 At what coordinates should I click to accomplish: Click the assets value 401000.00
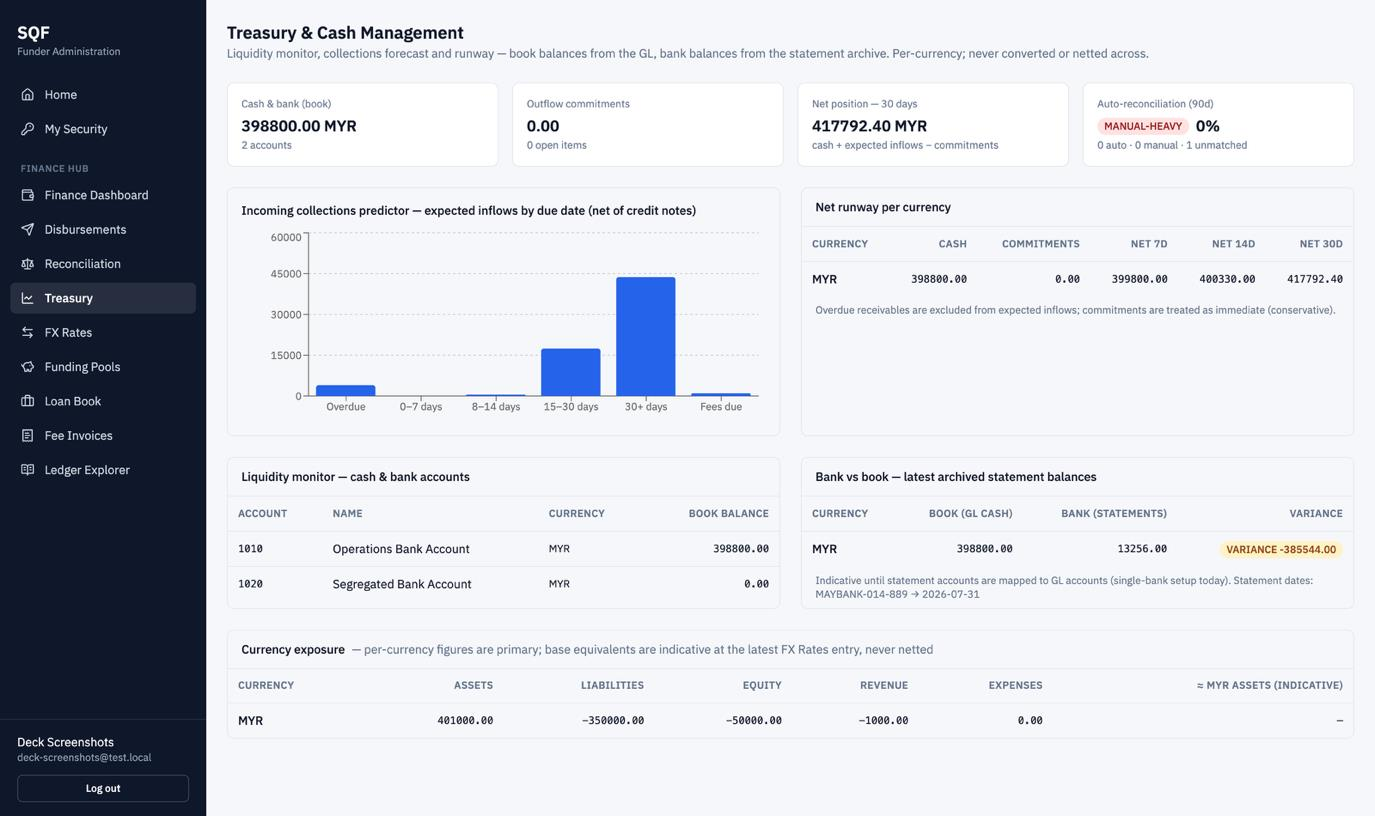click(x=465, y=720)
